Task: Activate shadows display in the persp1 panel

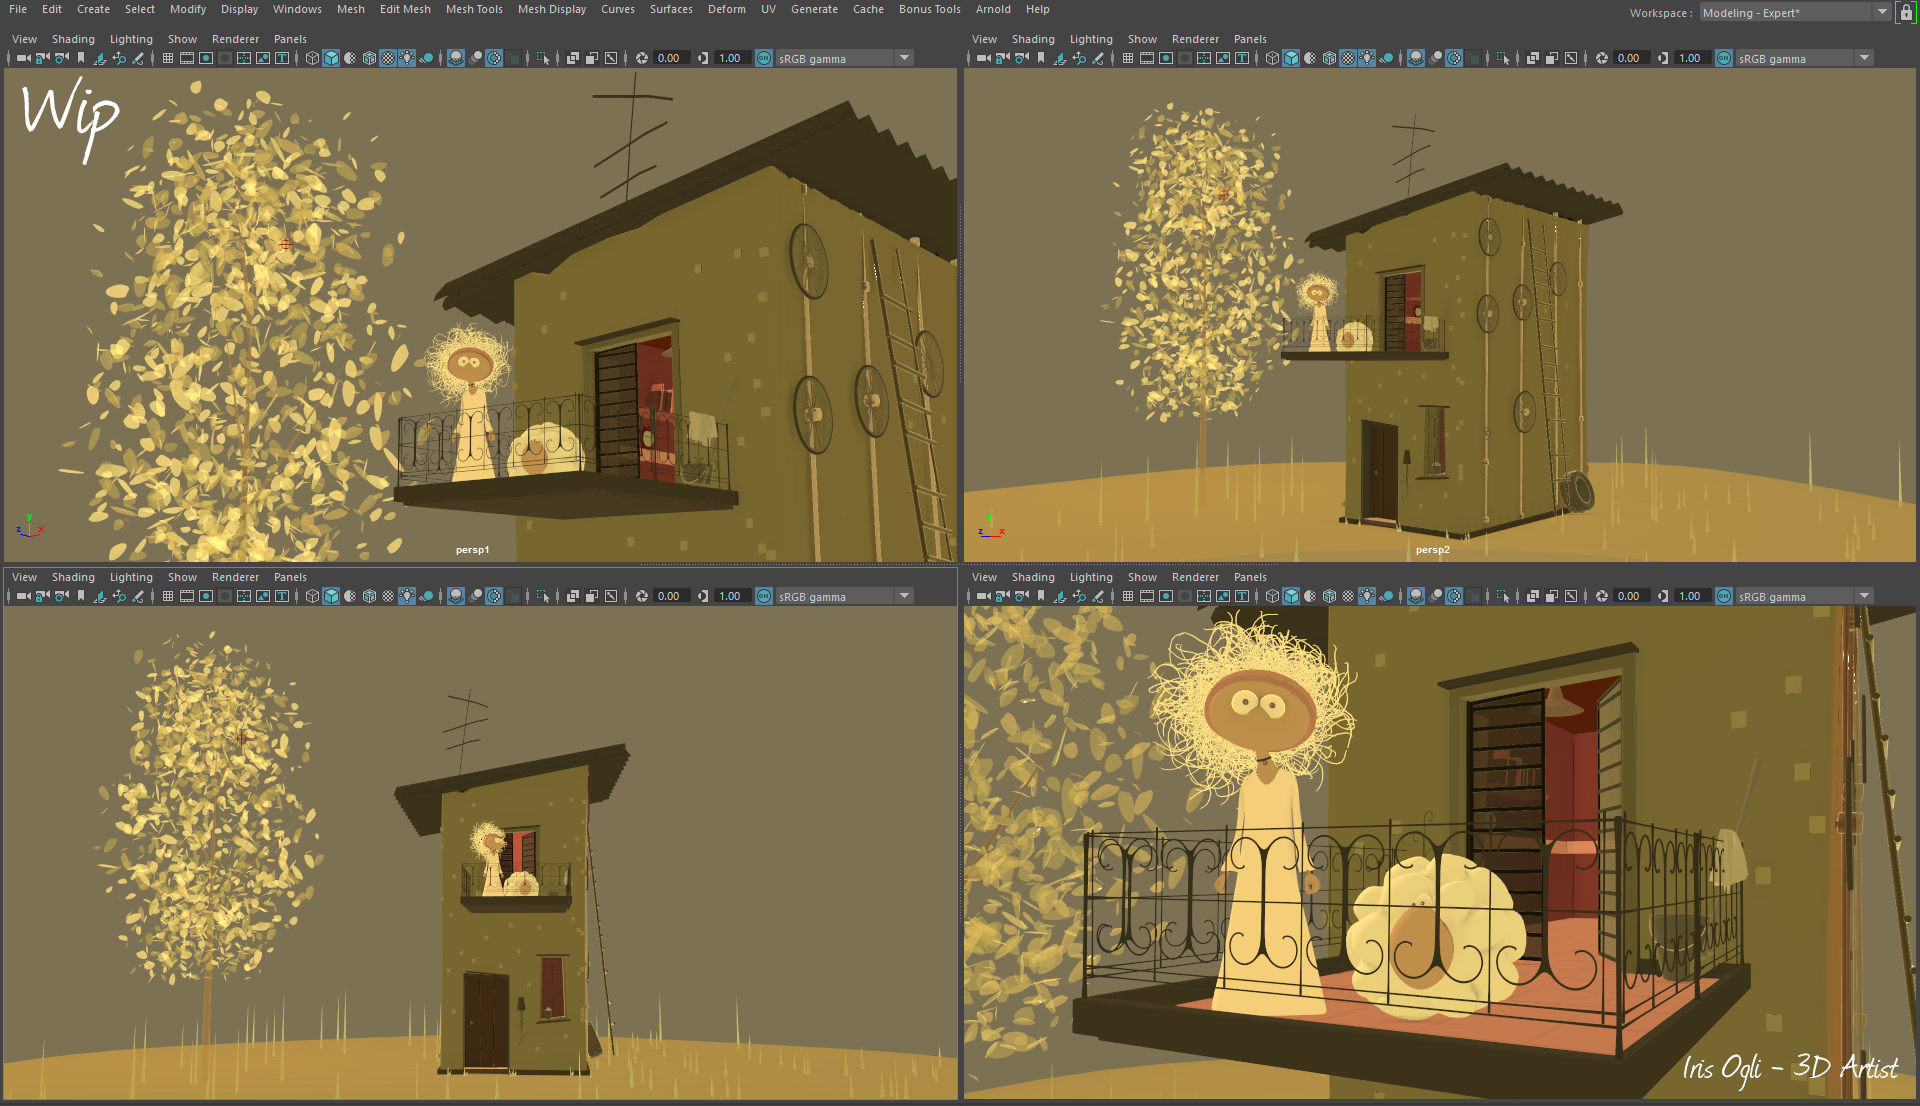Action: pyautogui.click(x=428, y=58)
